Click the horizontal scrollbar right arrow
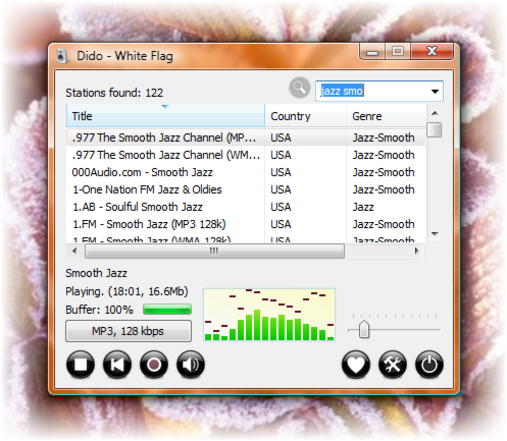Viewport: 507px width, 441px height. 417,251
